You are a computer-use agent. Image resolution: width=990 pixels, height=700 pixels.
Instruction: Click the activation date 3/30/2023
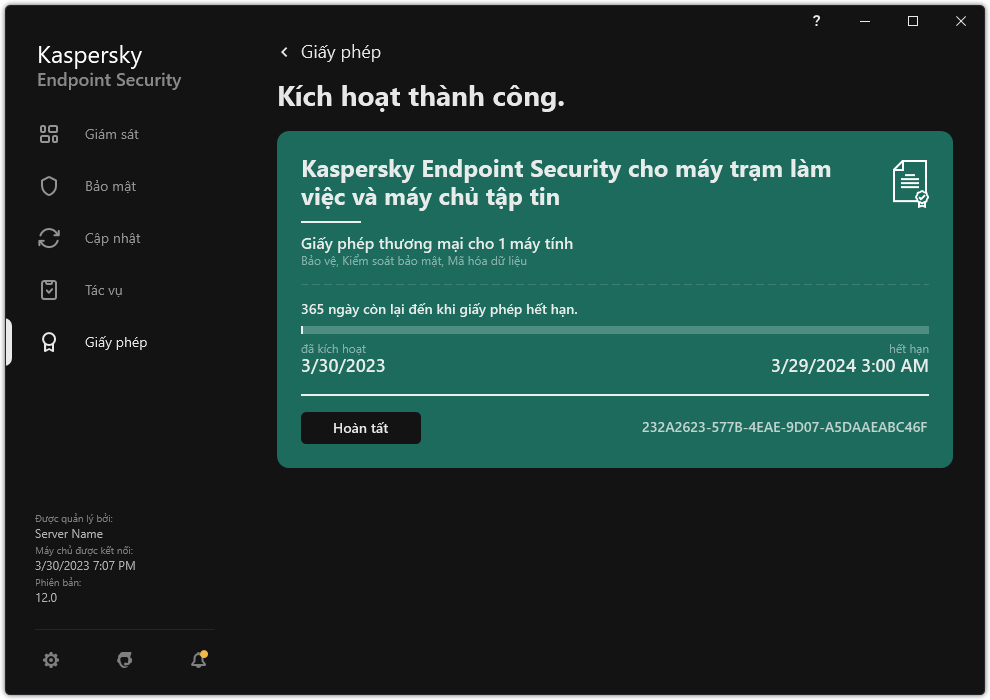click(x=343, y=366)
